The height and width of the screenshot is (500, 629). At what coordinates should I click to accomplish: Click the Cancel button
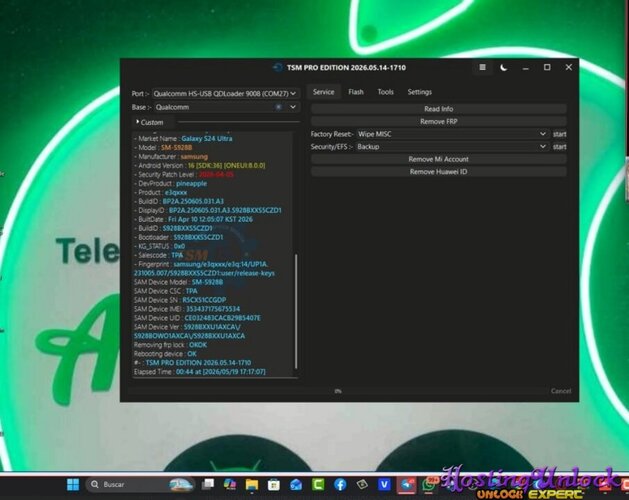[x=561, y=391]
